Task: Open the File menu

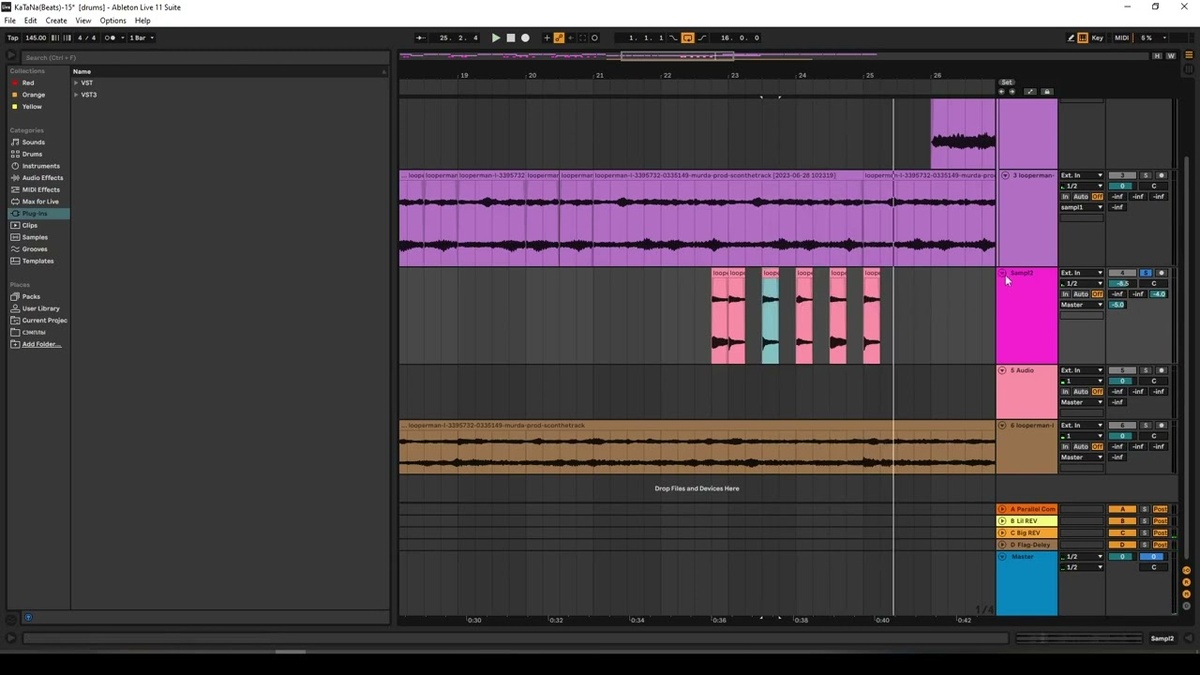Action: (10, 20)
